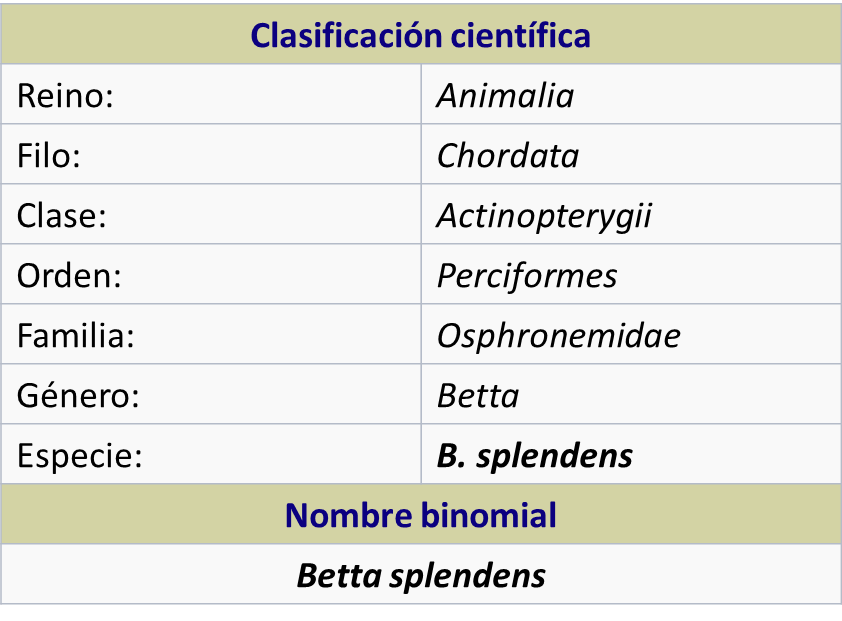Viewport: 842px width, 621px height.
Task: Click the italic "Betta" genus value
Action: (x=478, y=396)
